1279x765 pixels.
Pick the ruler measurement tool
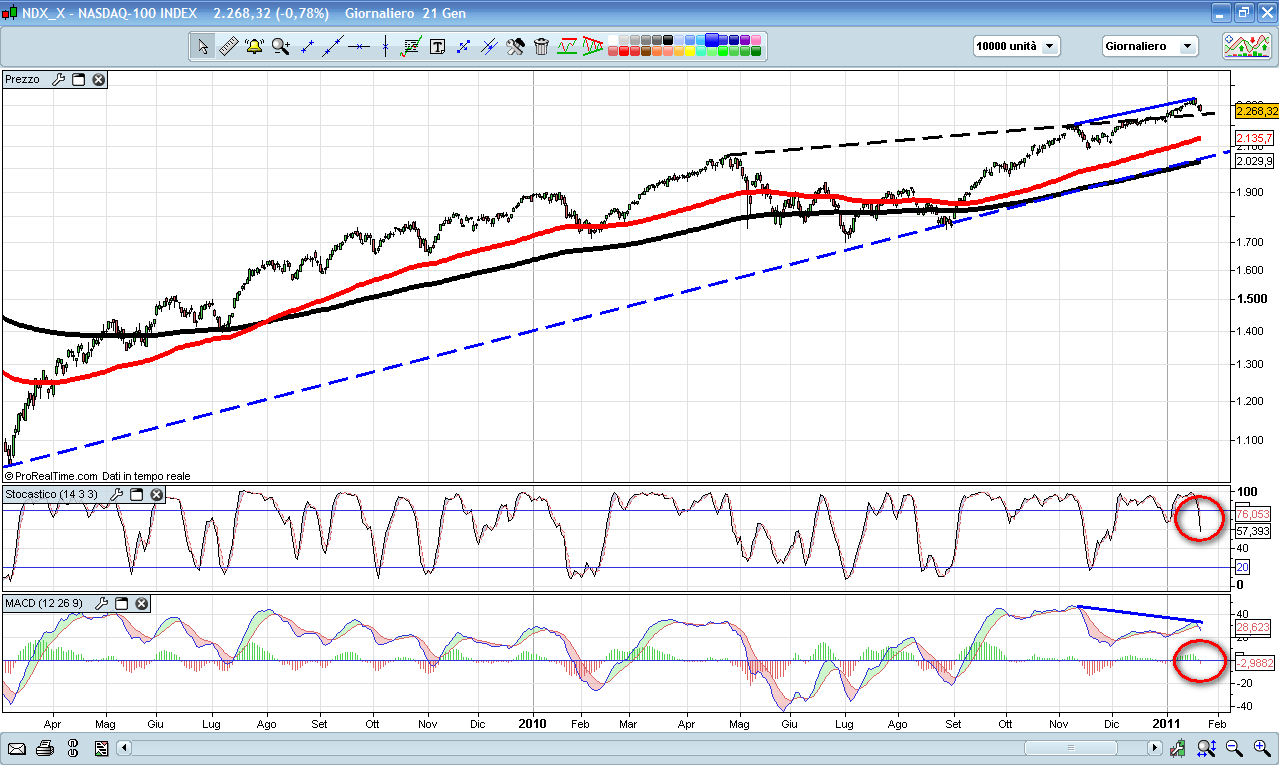tap(228, 46)
